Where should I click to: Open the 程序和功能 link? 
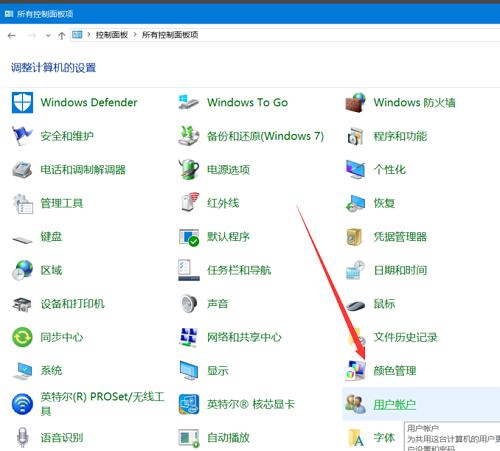tap(400, 136)
